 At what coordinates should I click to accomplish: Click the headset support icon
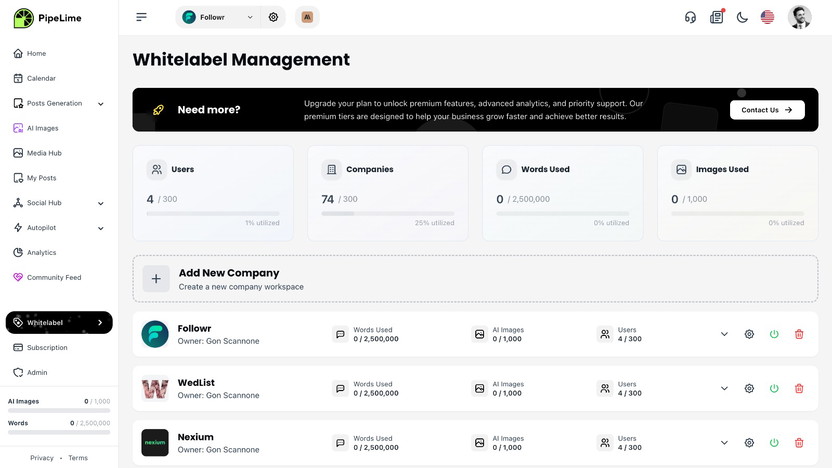690,17
